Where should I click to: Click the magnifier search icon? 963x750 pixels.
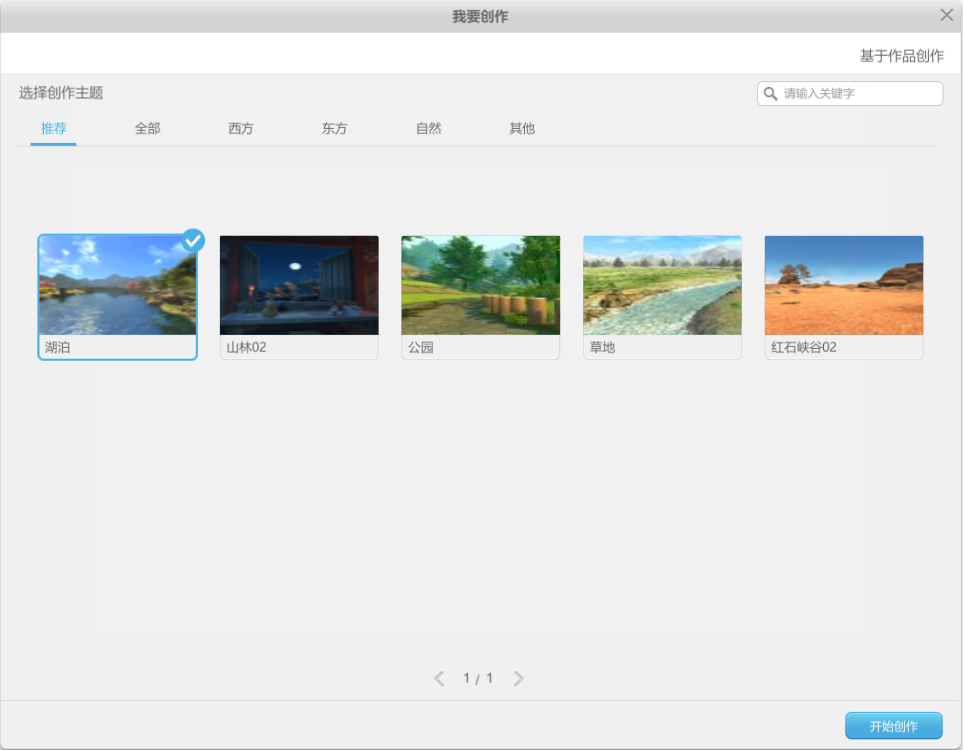pyautogui.click(x=770, y=93)
